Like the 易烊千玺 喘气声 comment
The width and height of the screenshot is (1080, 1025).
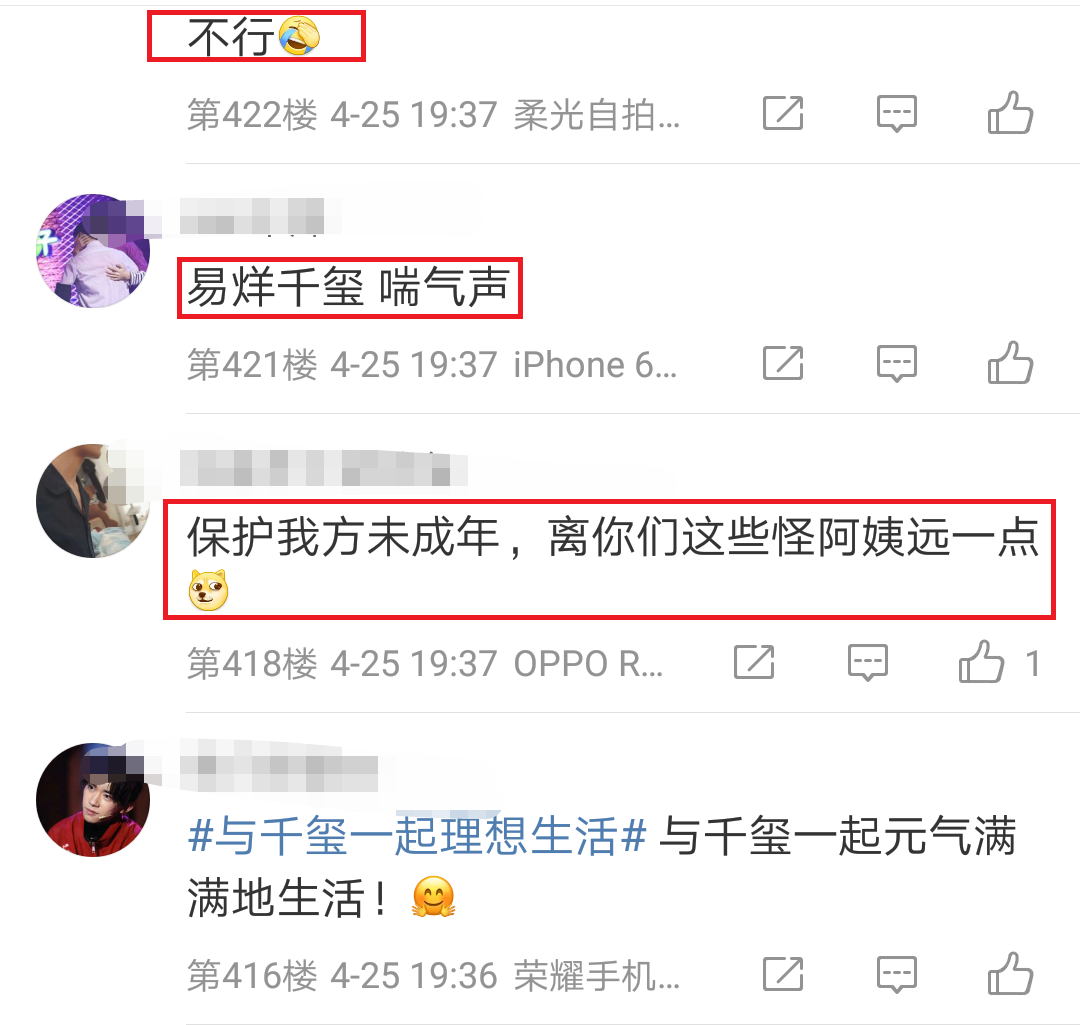point(1010,363)
